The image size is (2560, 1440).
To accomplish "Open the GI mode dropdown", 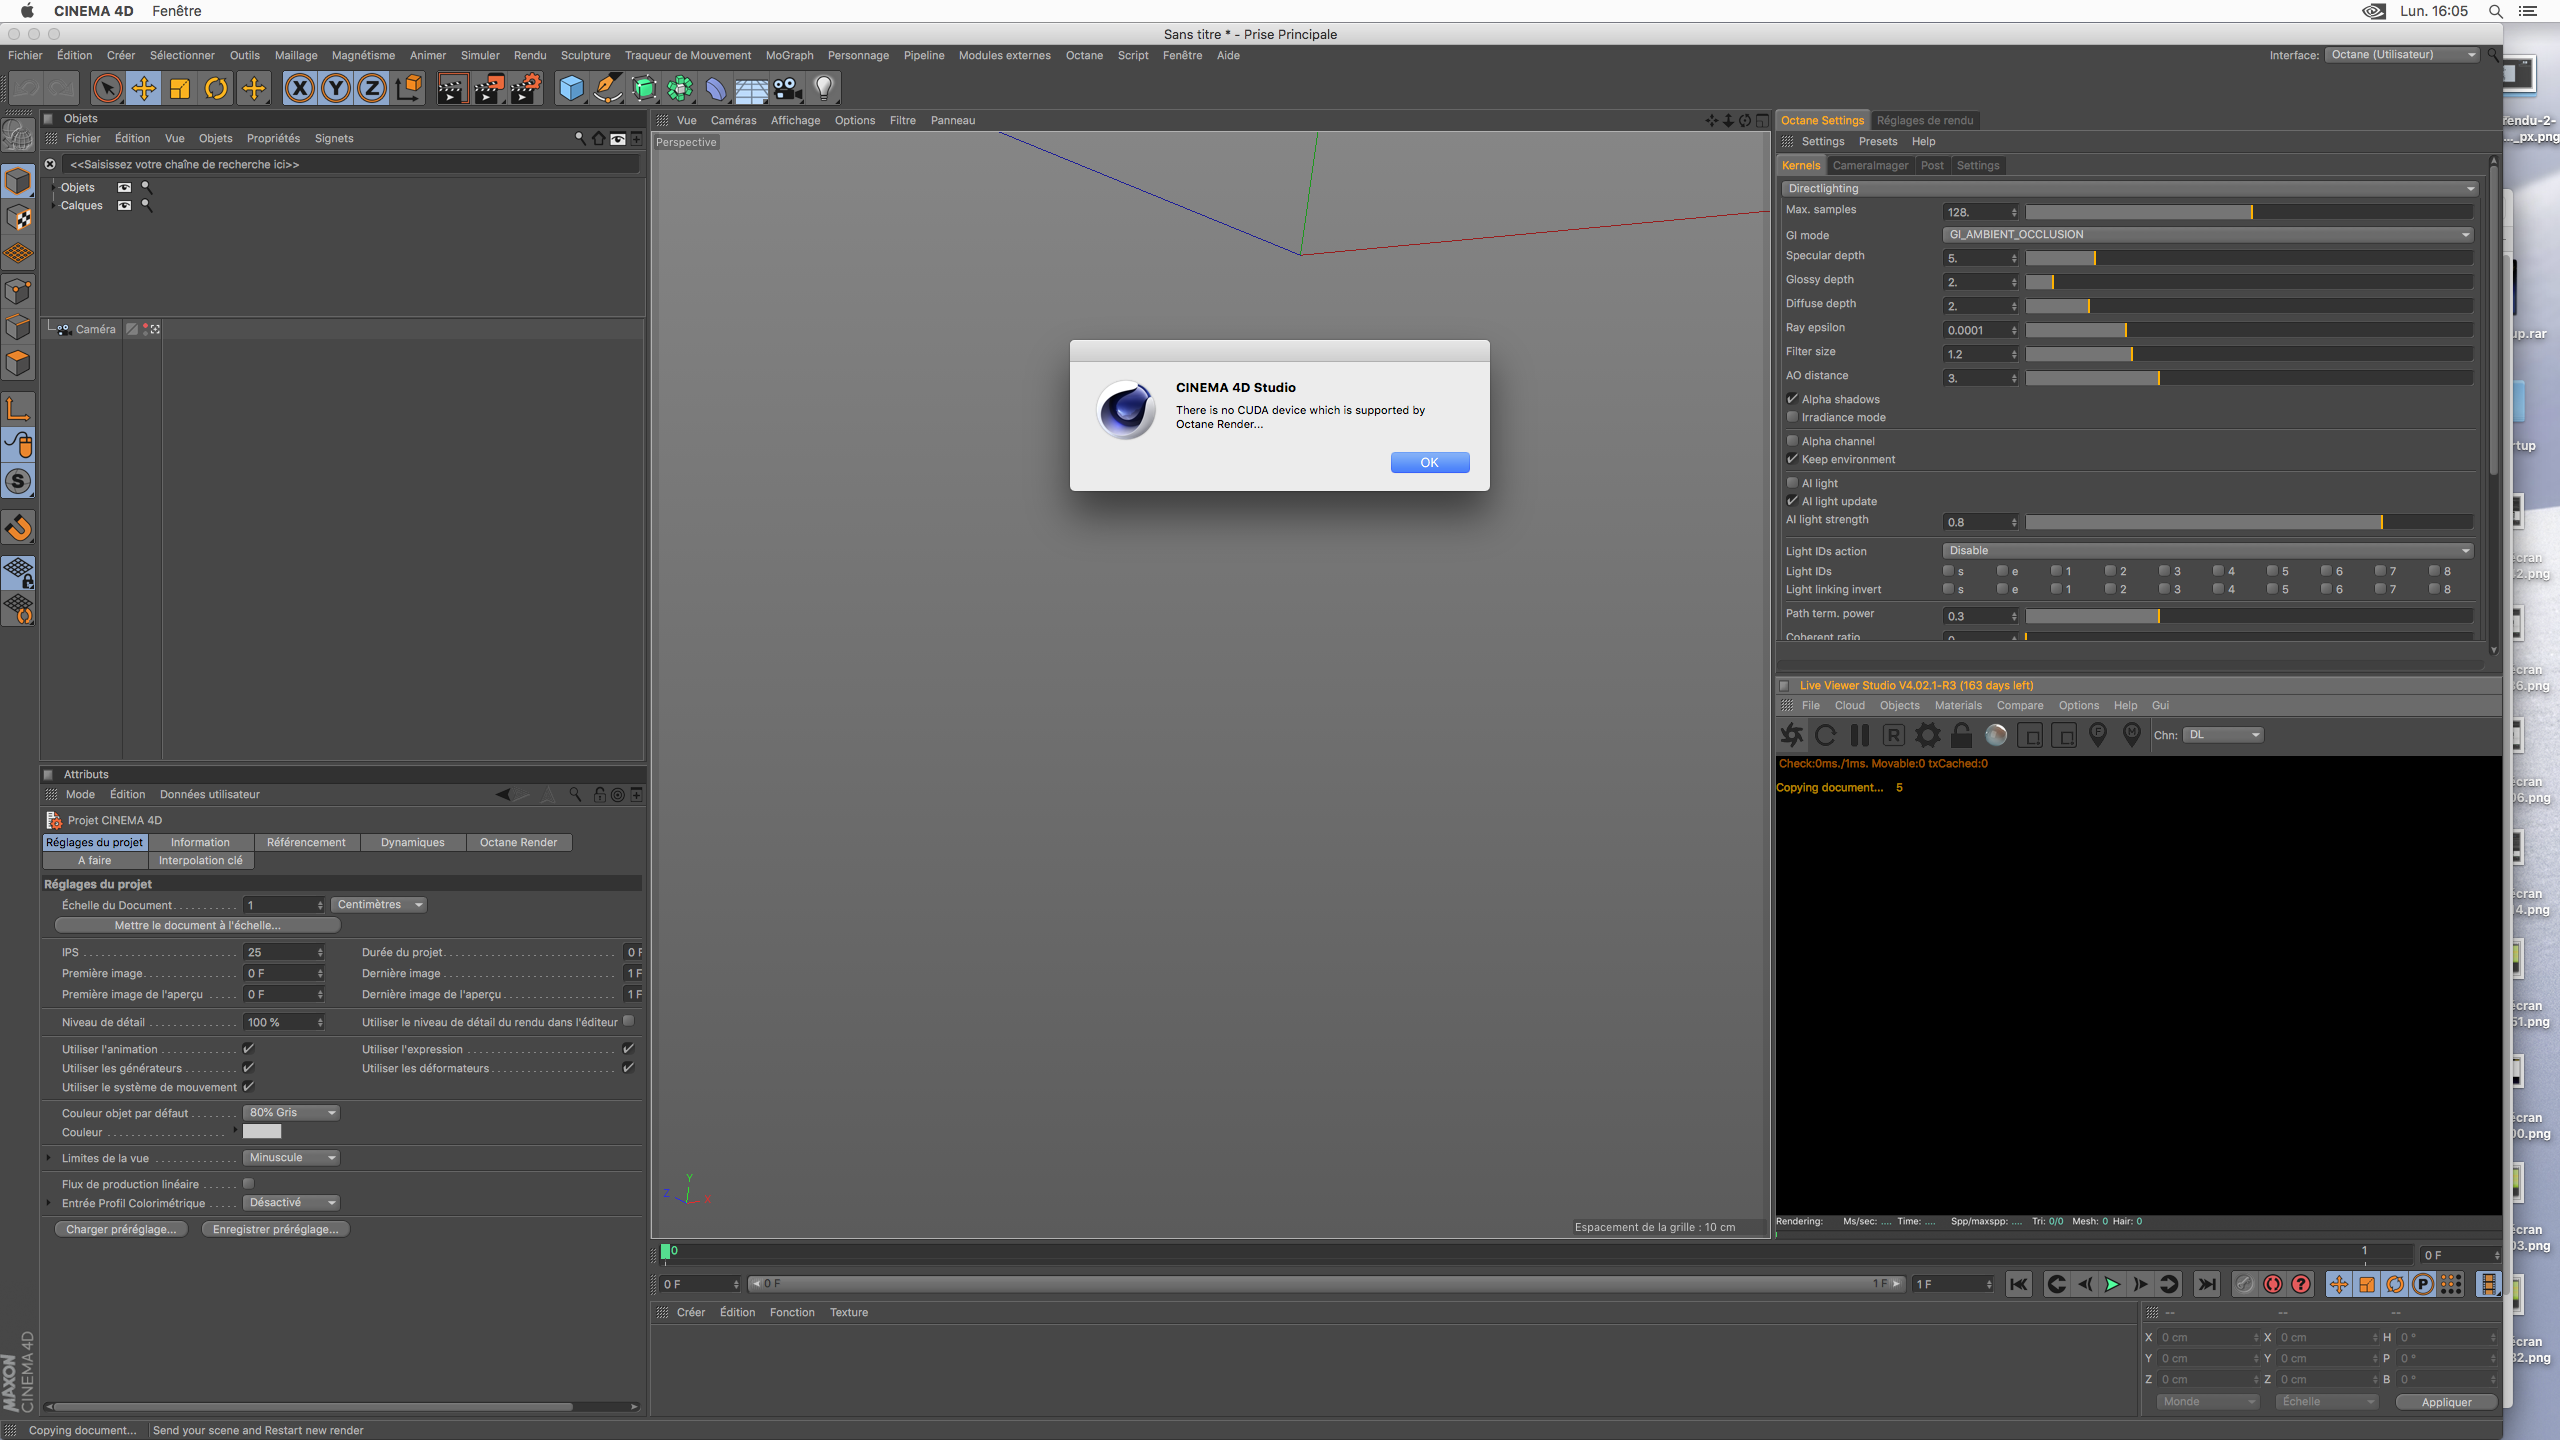I will tap(2208, 234).
